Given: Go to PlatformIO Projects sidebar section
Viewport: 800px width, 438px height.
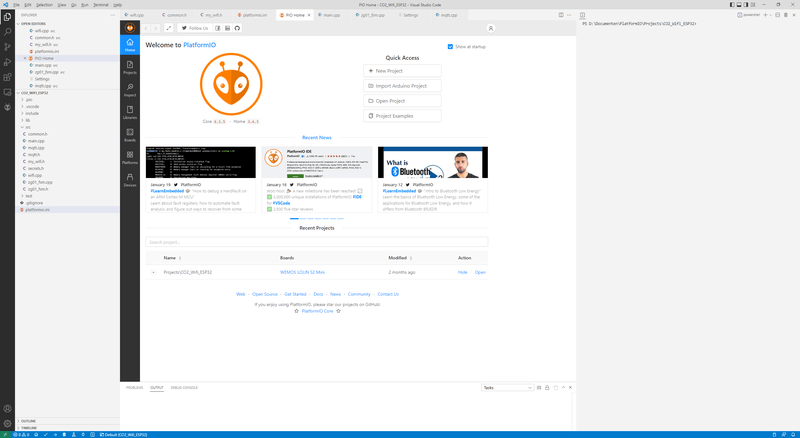Looking at the screenshot, I should (130, 67).
